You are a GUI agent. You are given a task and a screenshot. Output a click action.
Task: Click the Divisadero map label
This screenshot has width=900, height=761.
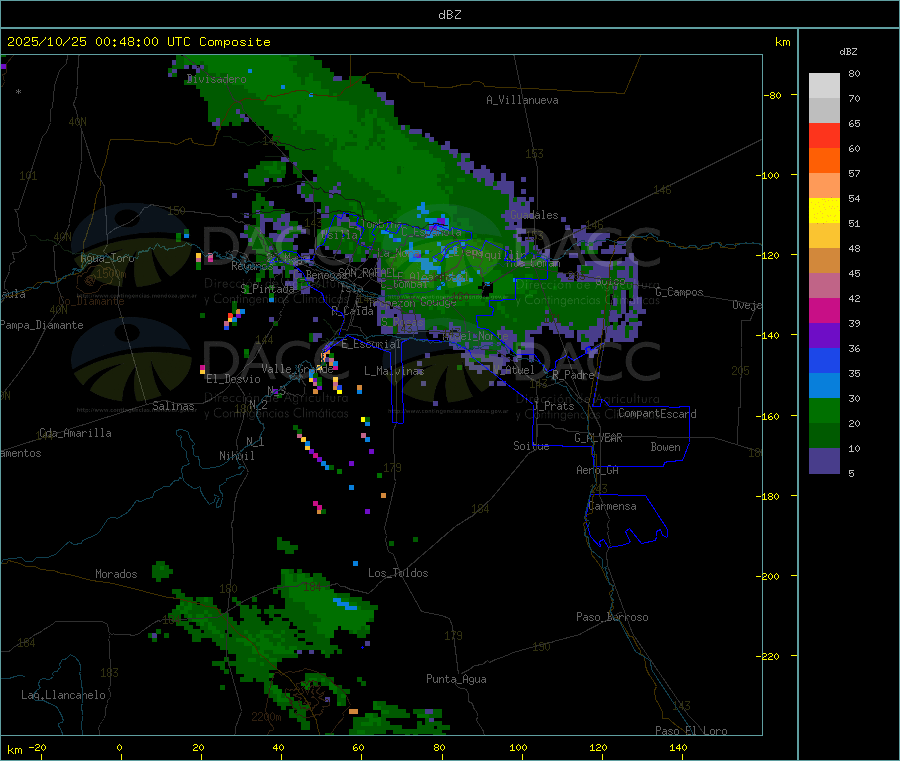coord(216,79)
